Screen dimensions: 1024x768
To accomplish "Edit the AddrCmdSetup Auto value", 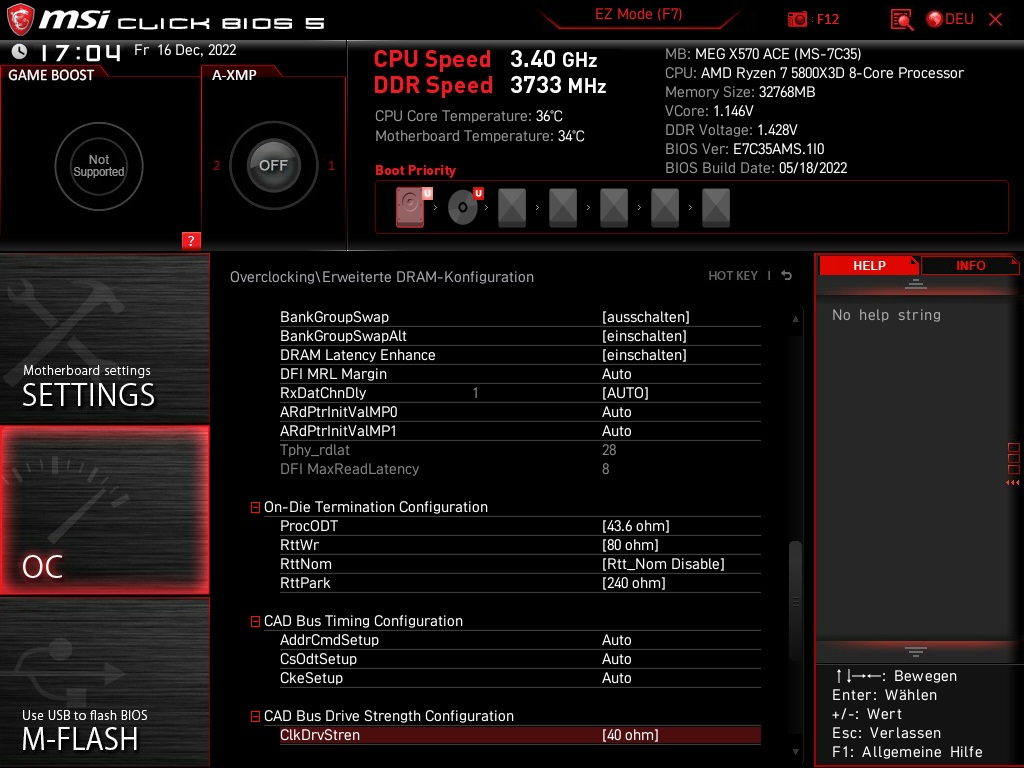I will [x=616, y=639].
